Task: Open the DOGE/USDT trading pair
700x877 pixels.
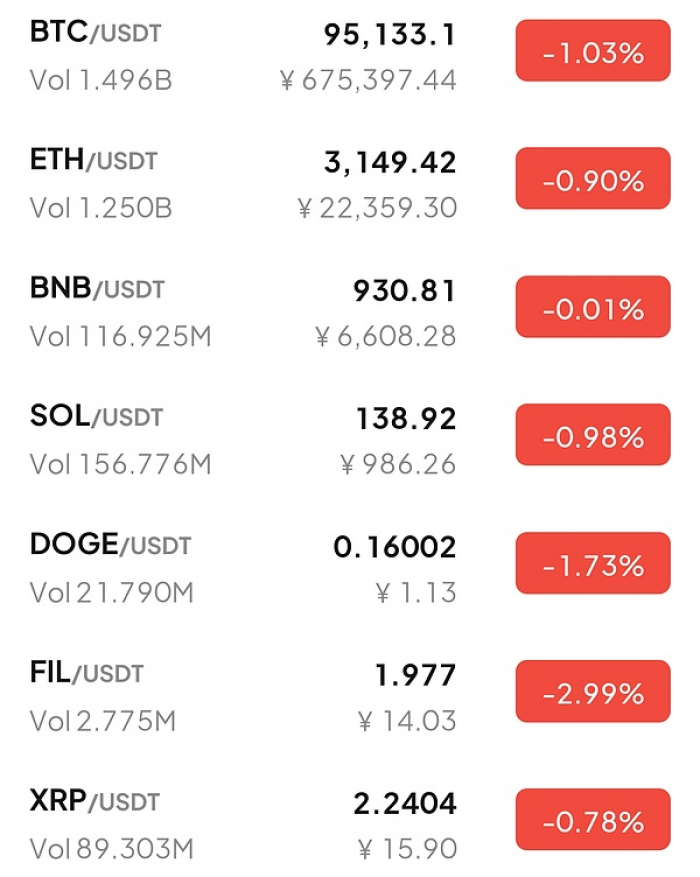Action: (x=110, y=545)
